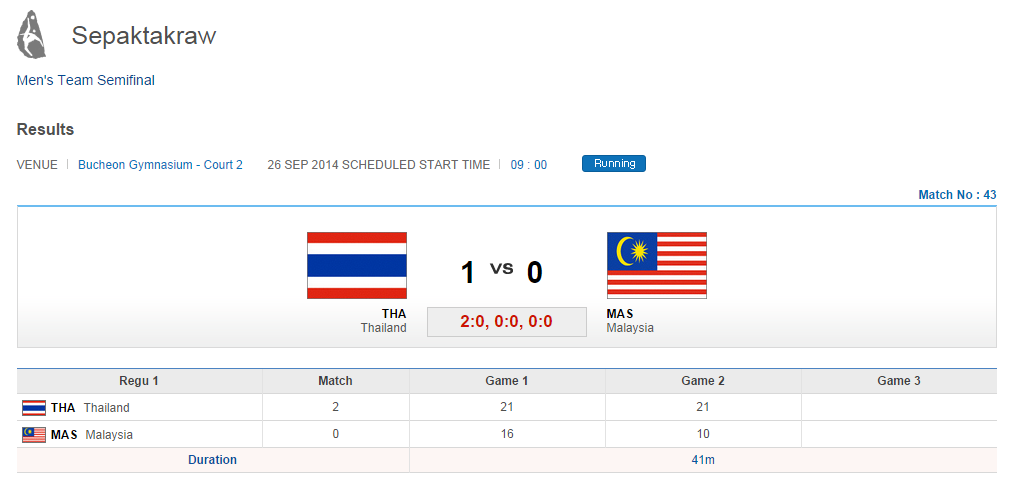Viewport: 1011px width, 484px height.
Task: Click Malaysia's Game 2 score of 10
Action: point(702,435)
